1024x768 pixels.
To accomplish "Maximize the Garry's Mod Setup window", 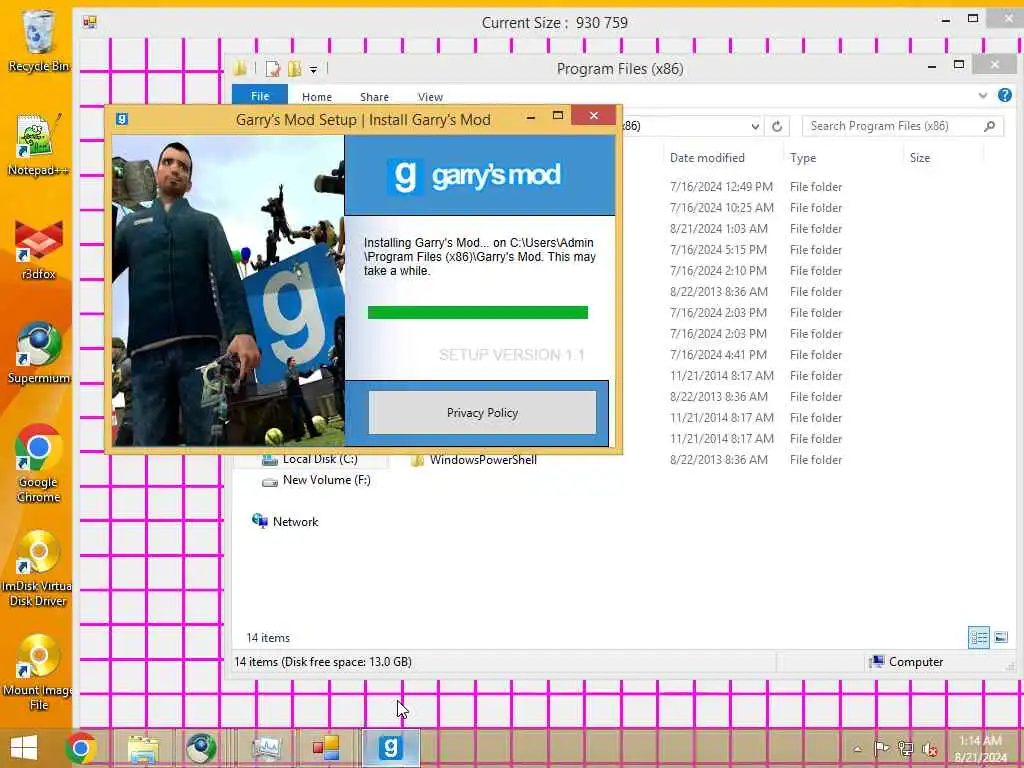I will pos(558,116).
